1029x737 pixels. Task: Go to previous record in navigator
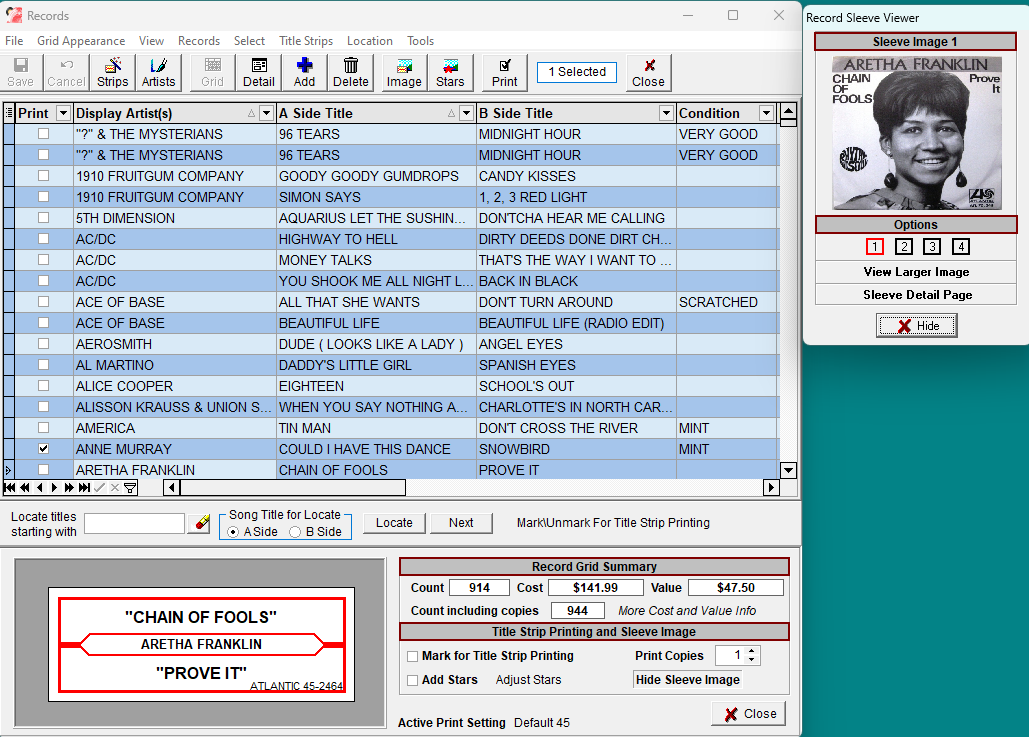pos(39,488)
